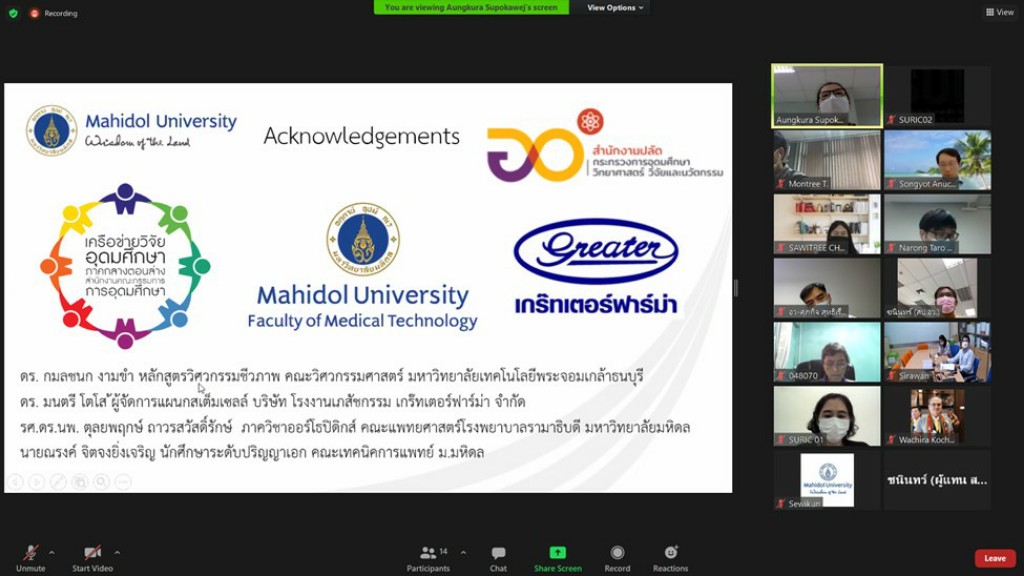Click the Wisdom of the Land tagline
Screen dimensions: 1024x576
click(137, 141)
